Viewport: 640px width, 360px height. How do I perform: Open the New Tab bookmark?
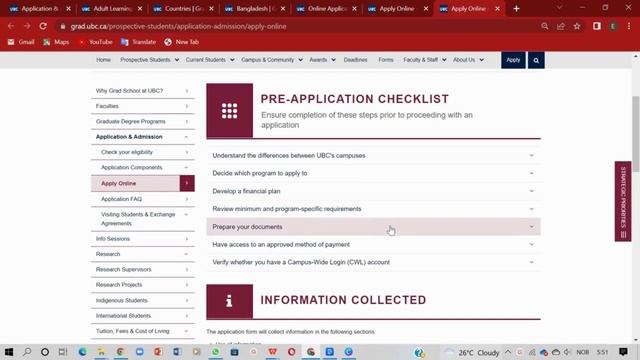click(182, 42)
